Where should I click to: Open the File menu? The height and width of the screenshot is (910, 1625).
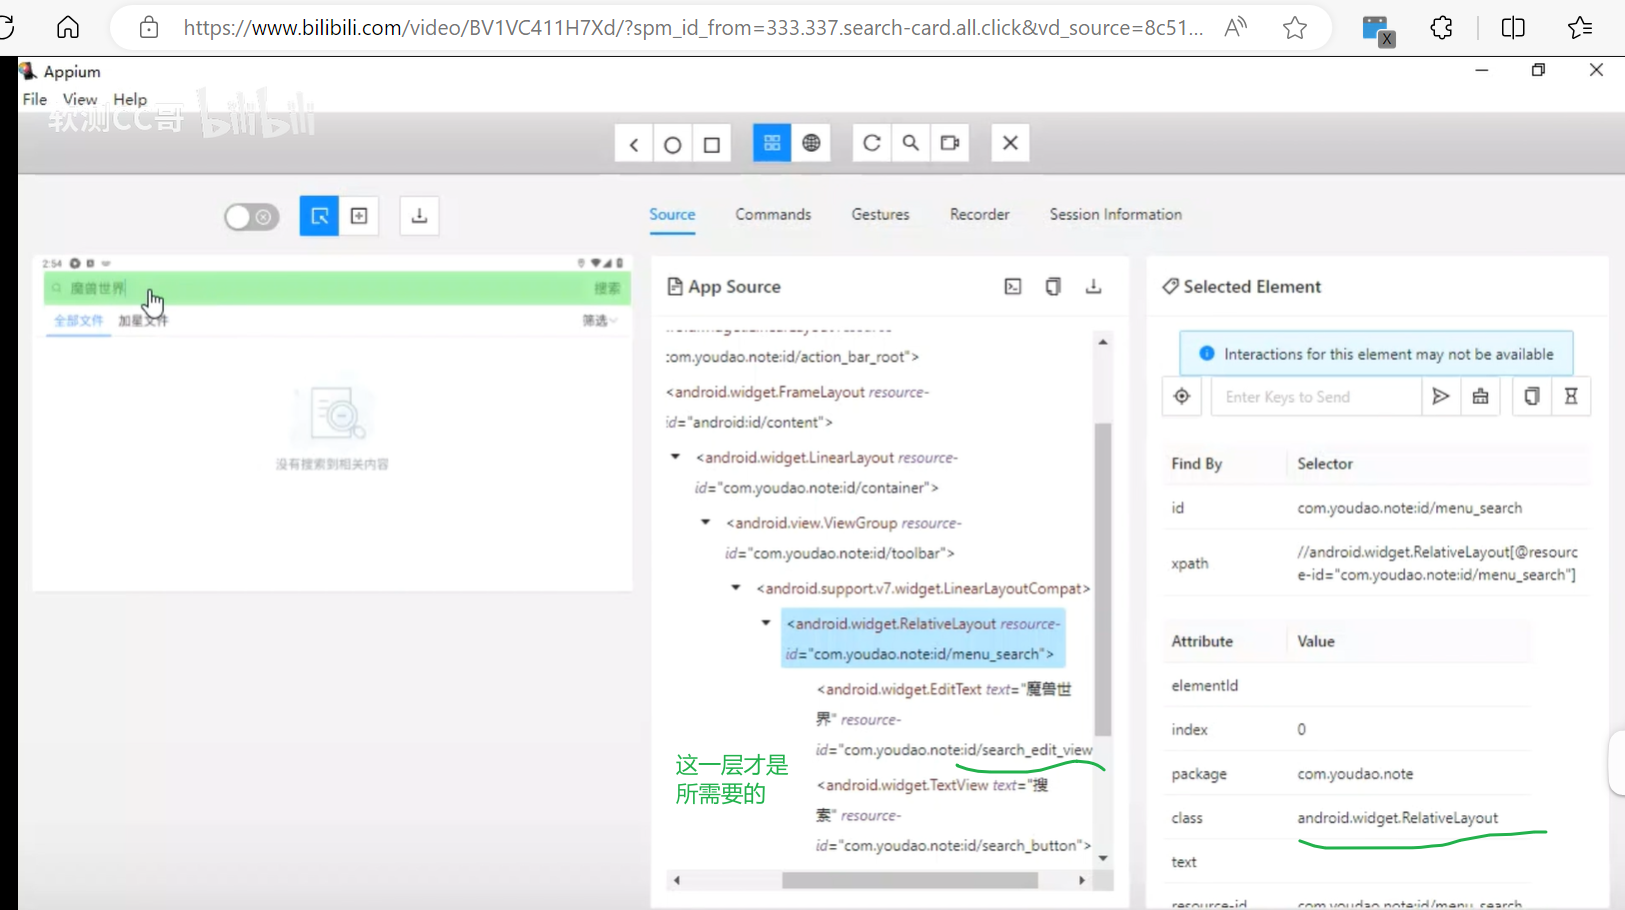pyautogui.click(x=35, y=99)
